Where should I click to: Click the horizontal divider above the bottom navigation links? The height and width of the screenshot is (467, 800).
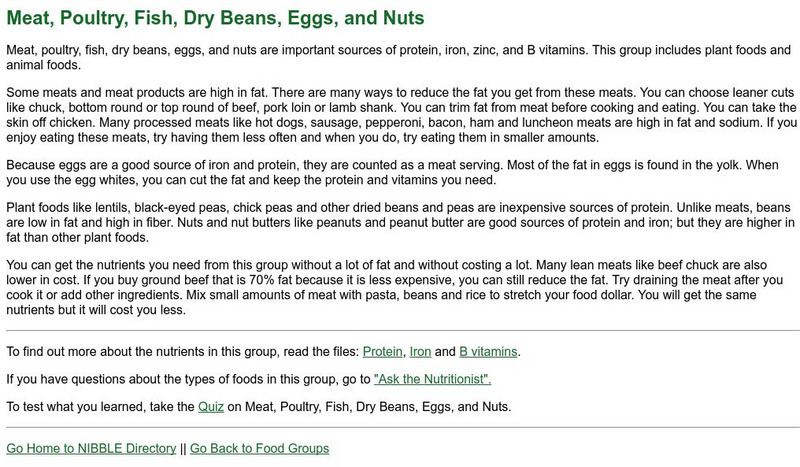[400, 428]
